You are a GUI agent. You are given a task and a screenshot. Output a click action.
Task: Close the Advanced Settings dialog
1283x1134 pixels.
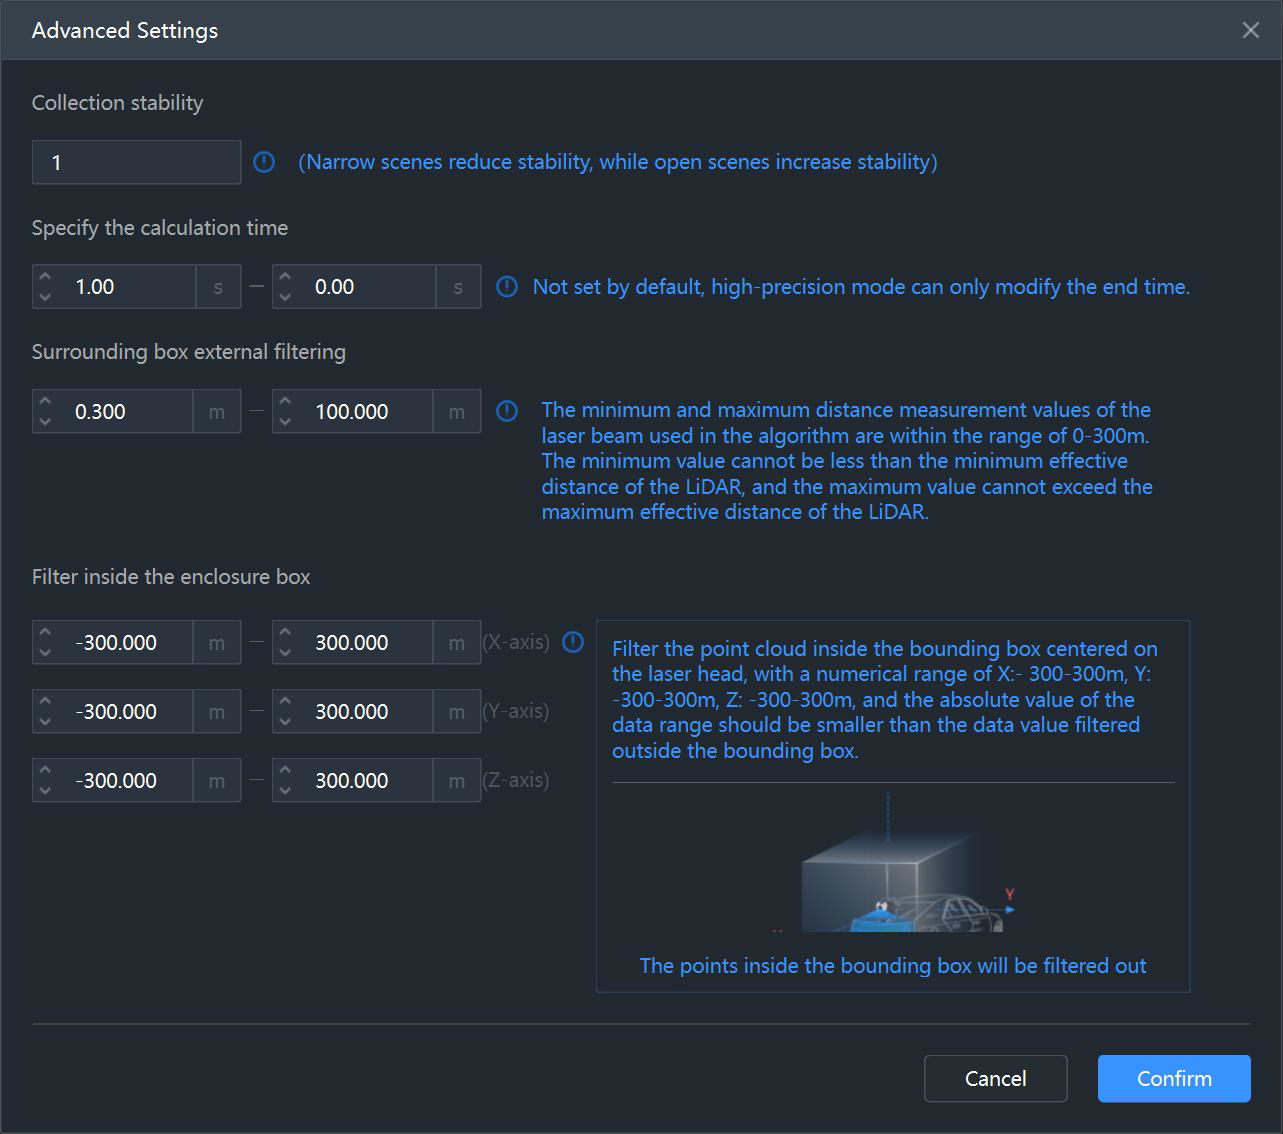click(x=1250, y=30)
